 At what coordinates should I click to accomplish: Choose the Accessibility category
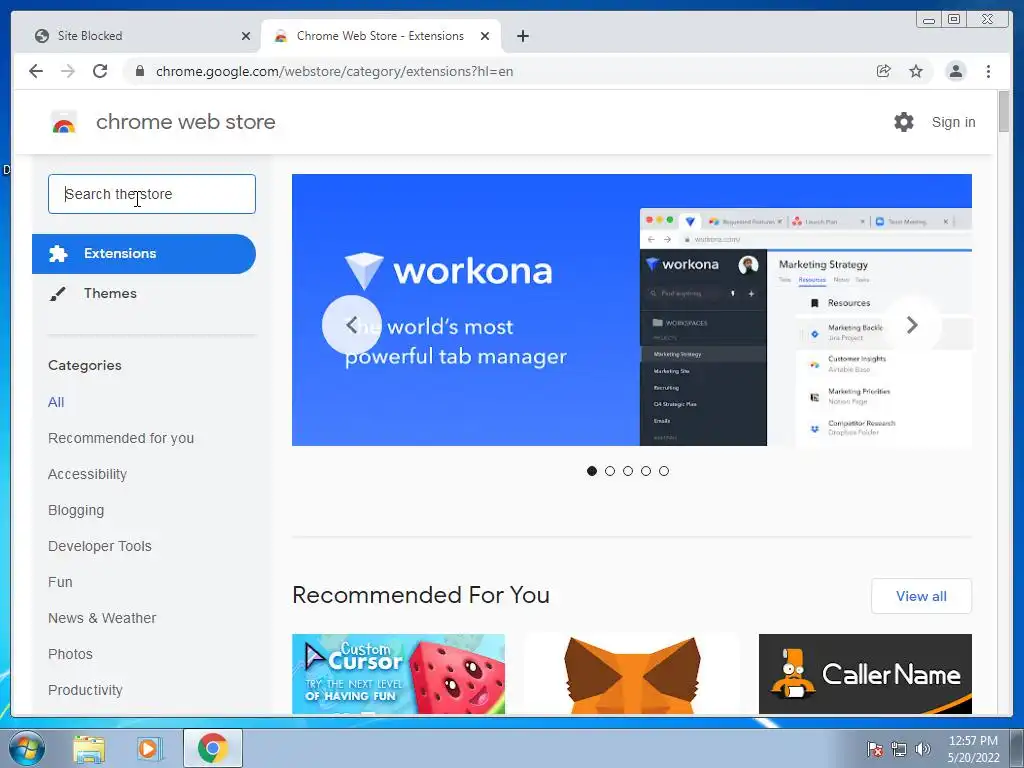(87, 474)
